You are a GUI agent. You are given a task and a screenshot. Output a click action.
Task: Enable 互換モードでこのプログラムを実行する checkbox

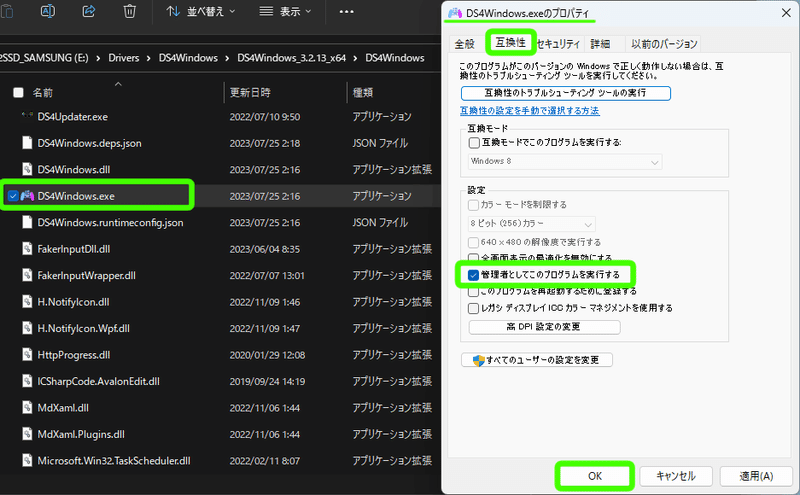tap(474, 143)
